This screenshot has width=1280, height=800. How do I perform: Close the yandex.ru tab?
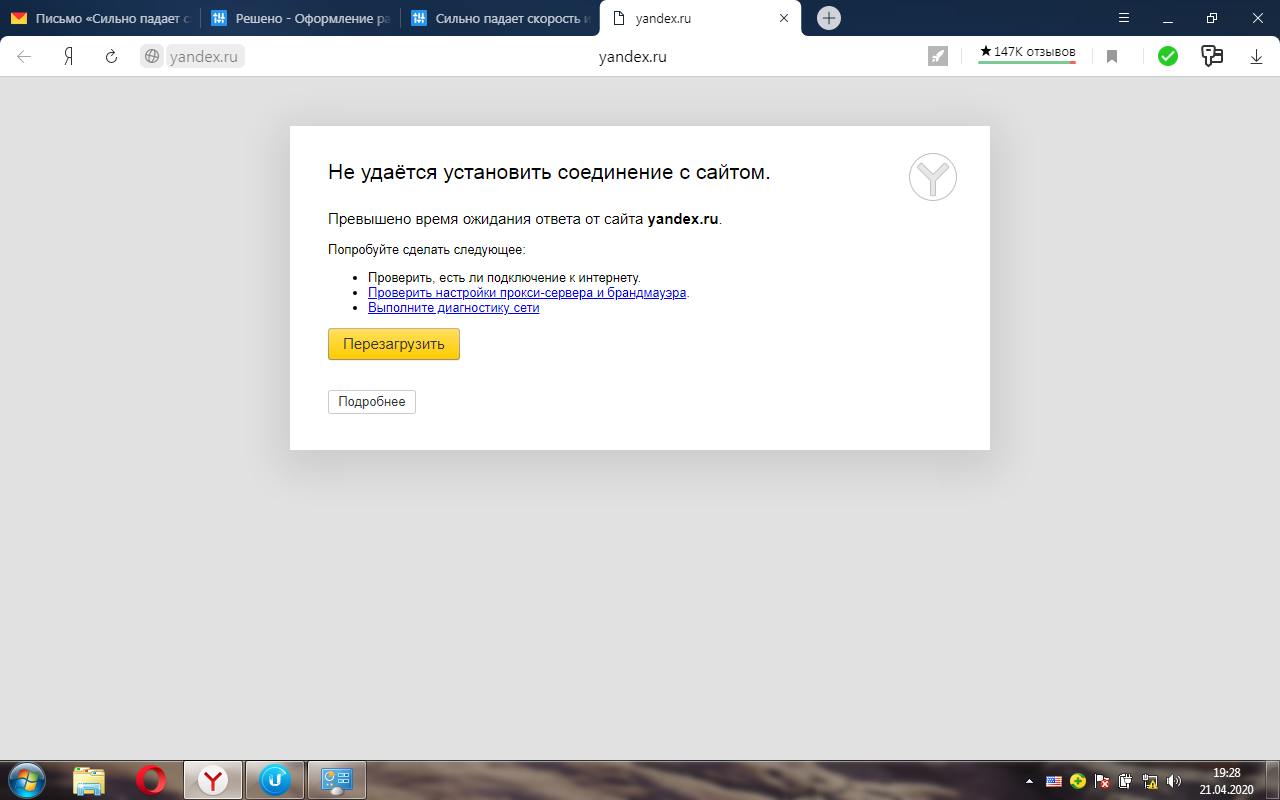pyautogui.click(x=784, y=18)
